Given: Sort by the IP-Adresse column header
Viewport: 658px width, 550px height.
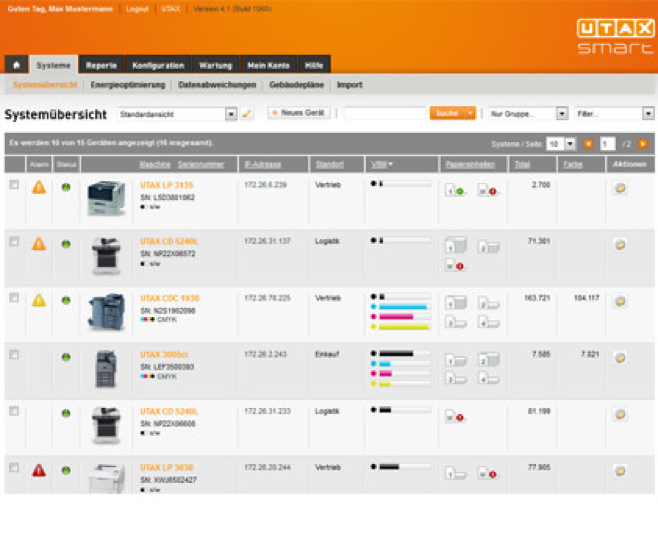Looking at the screenshot, I should pyautogui.click(x=263, y=164).
